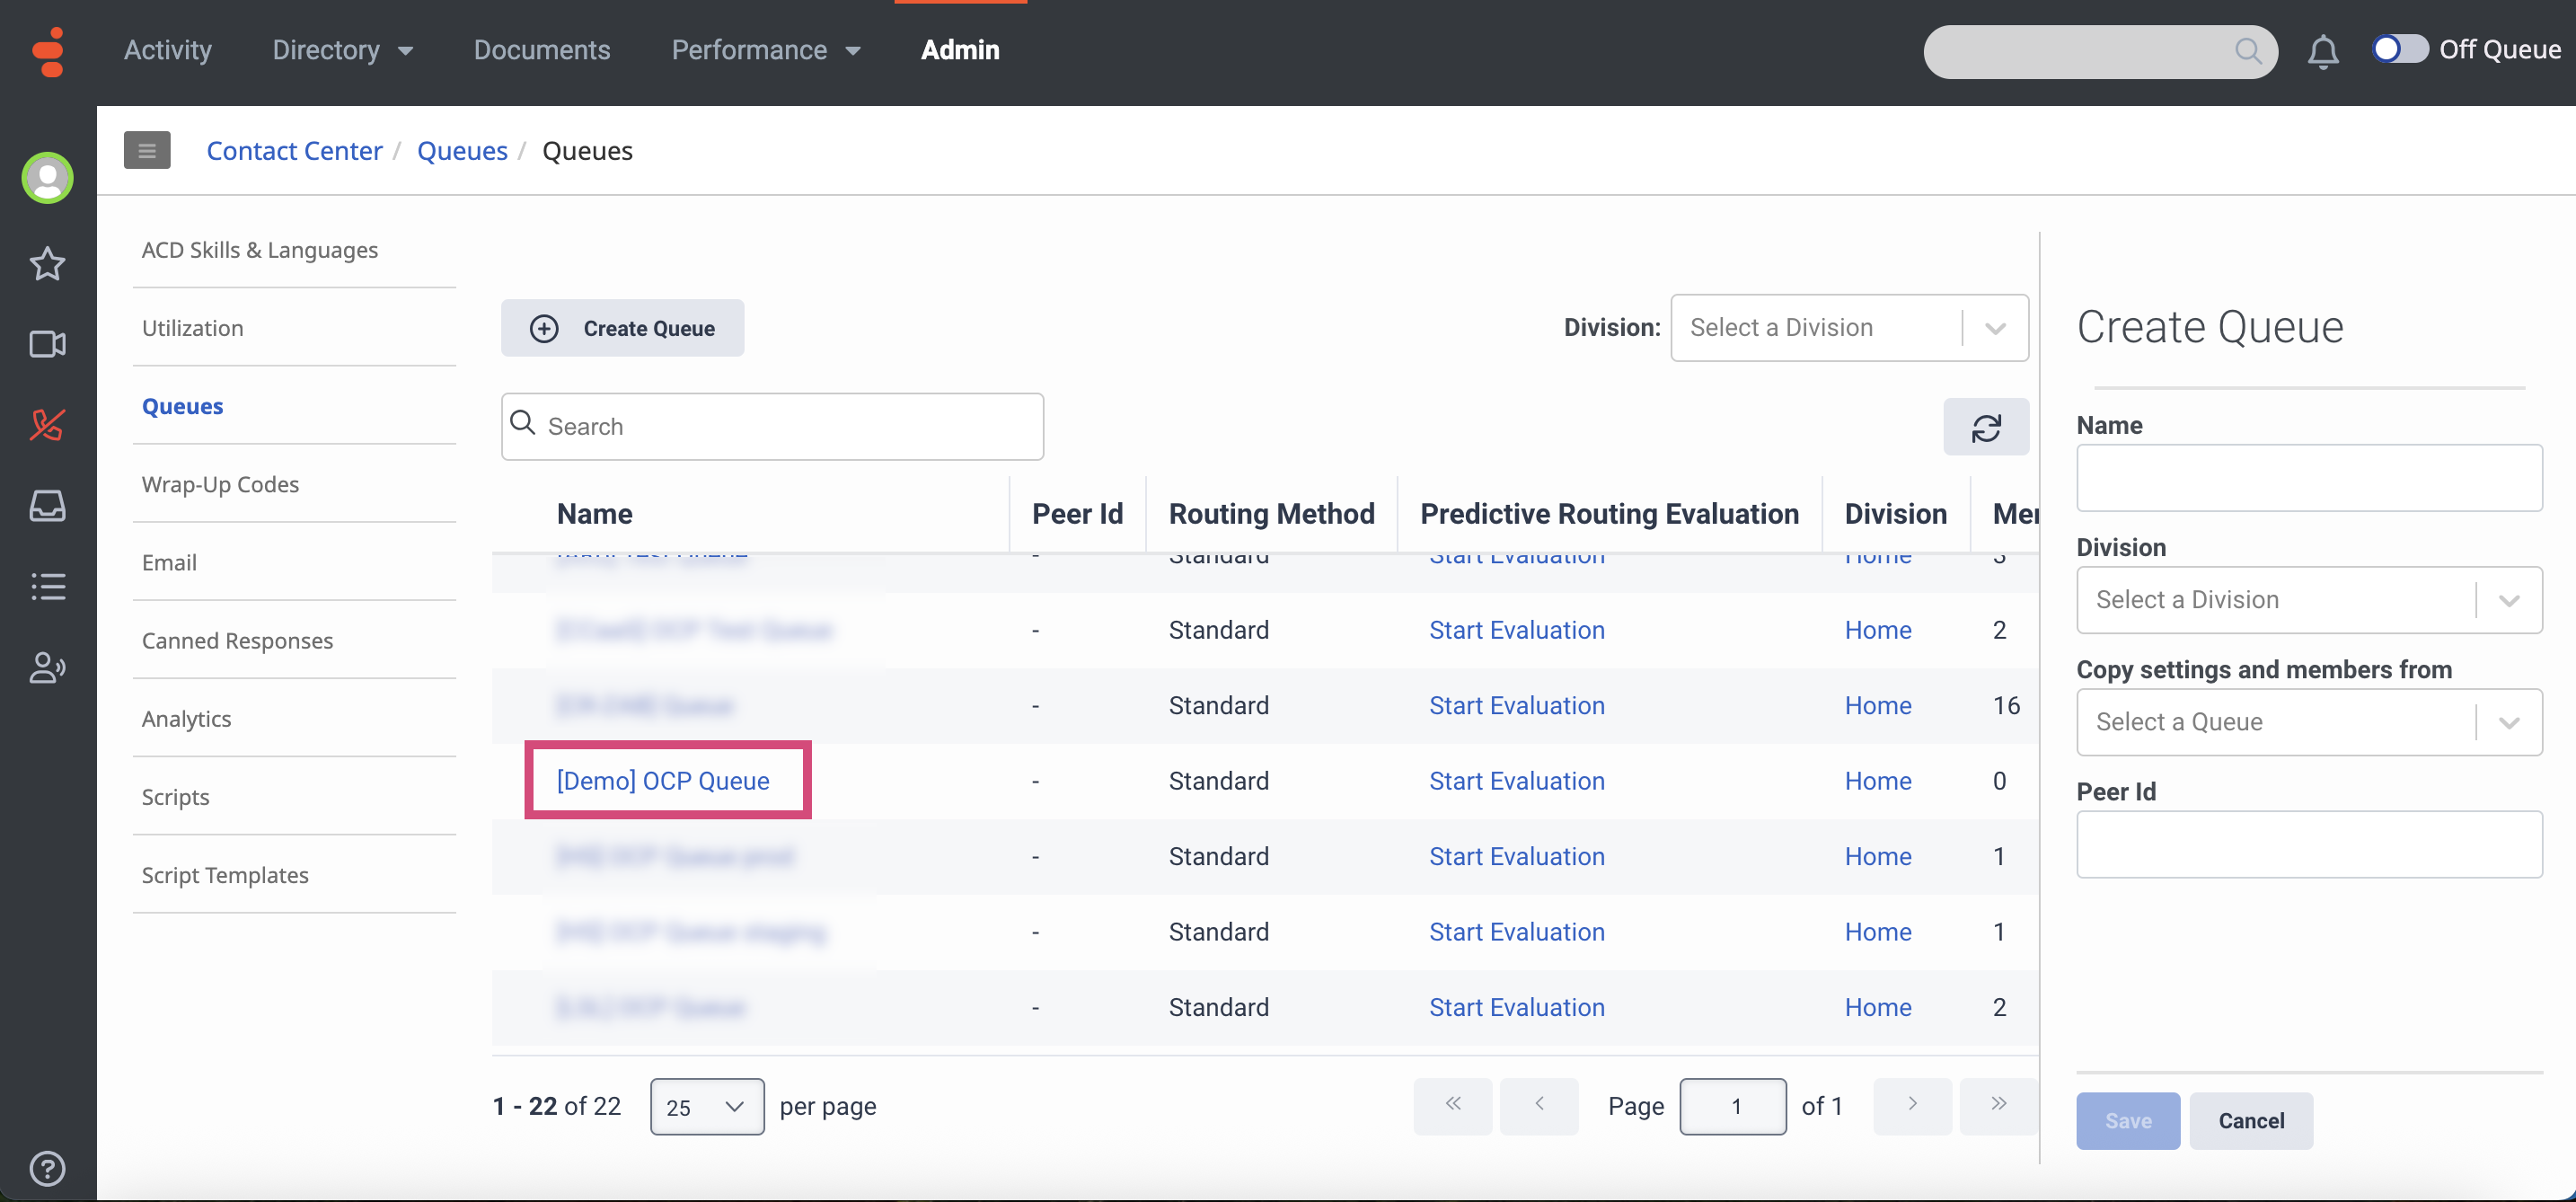
Task: Click the notifications bell icon
Action: coord(2322,51)
